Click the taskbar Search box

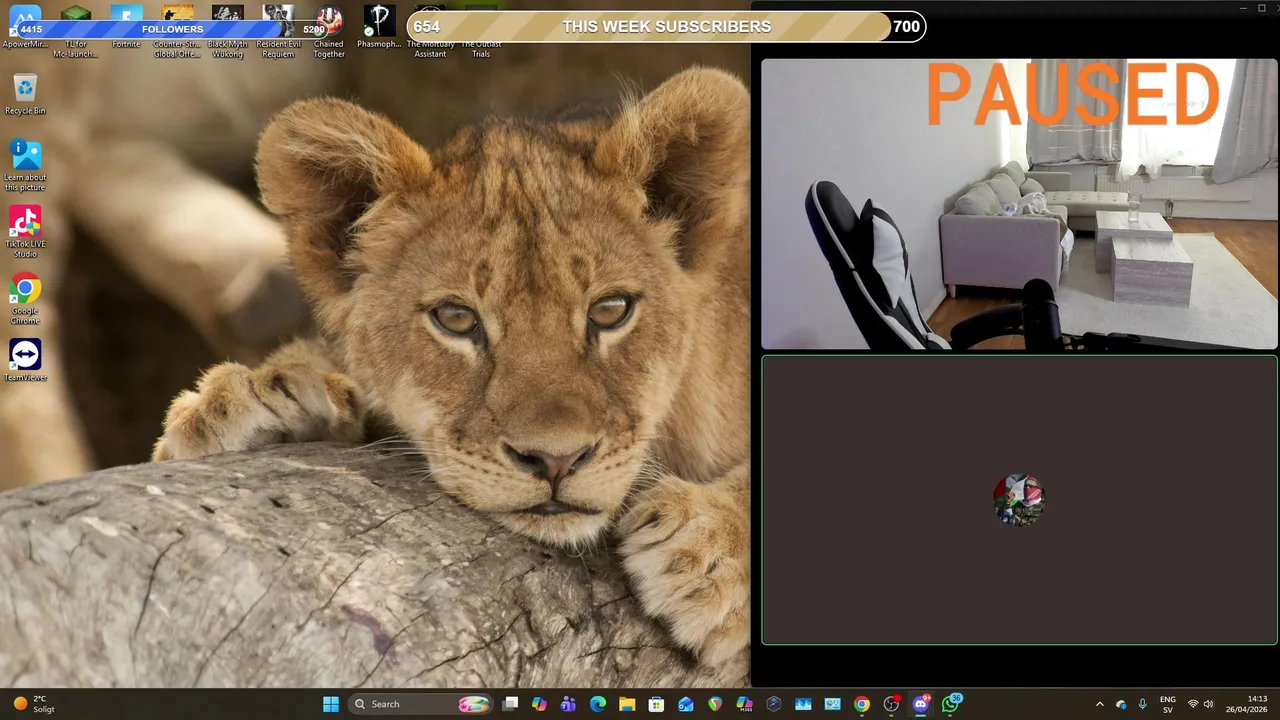pyautogui.click(x=420, y=704)
